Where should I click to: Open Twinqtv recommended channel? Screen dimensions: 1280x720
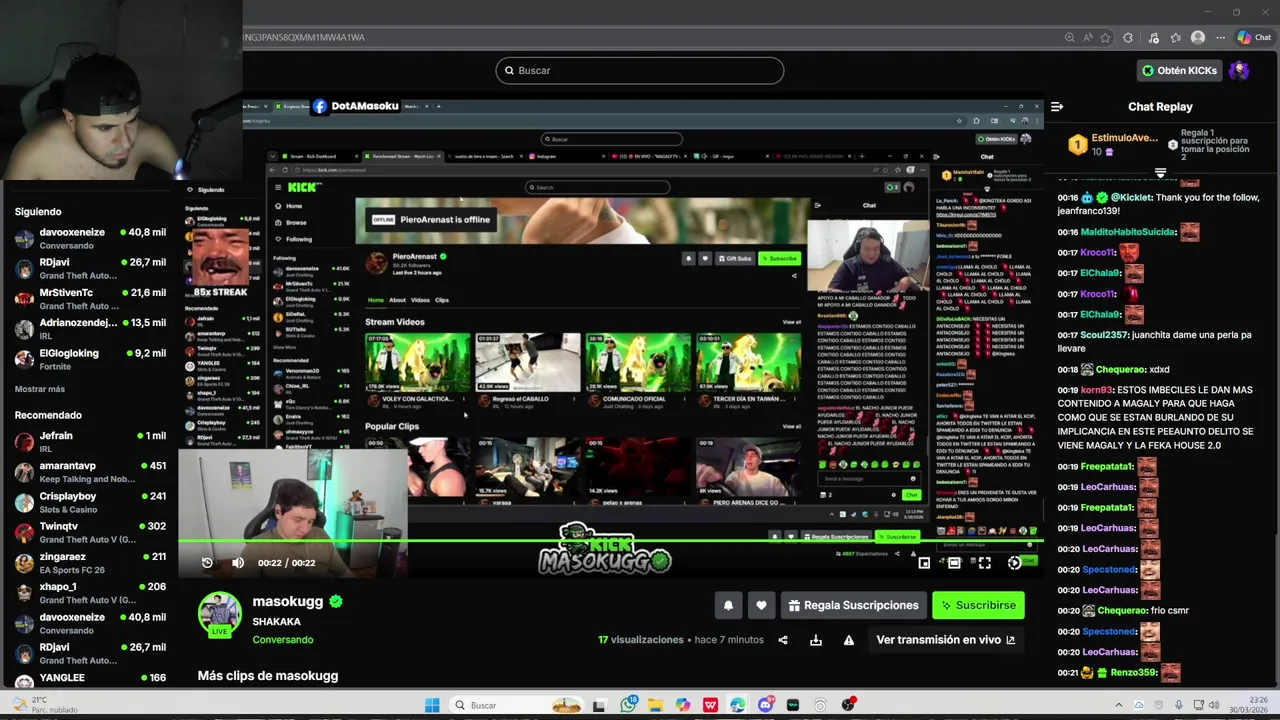[x=90, y=532]
